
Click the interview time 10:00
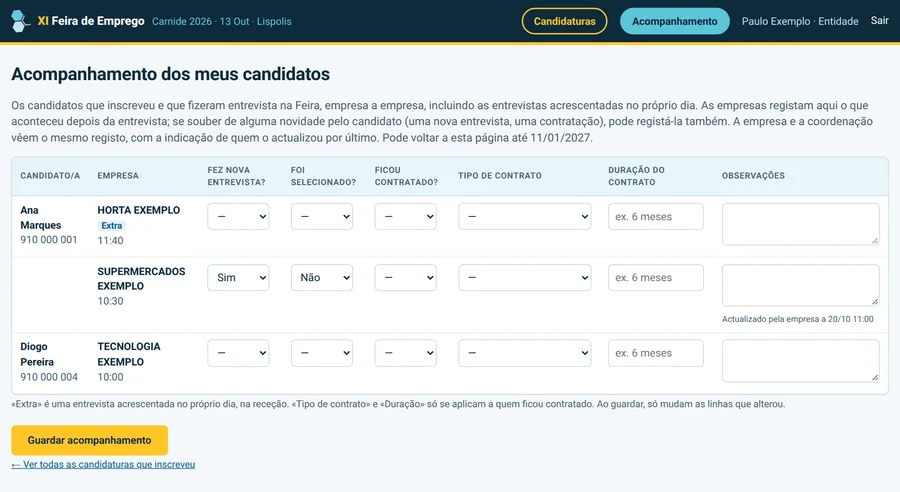[x=110, y=377]
